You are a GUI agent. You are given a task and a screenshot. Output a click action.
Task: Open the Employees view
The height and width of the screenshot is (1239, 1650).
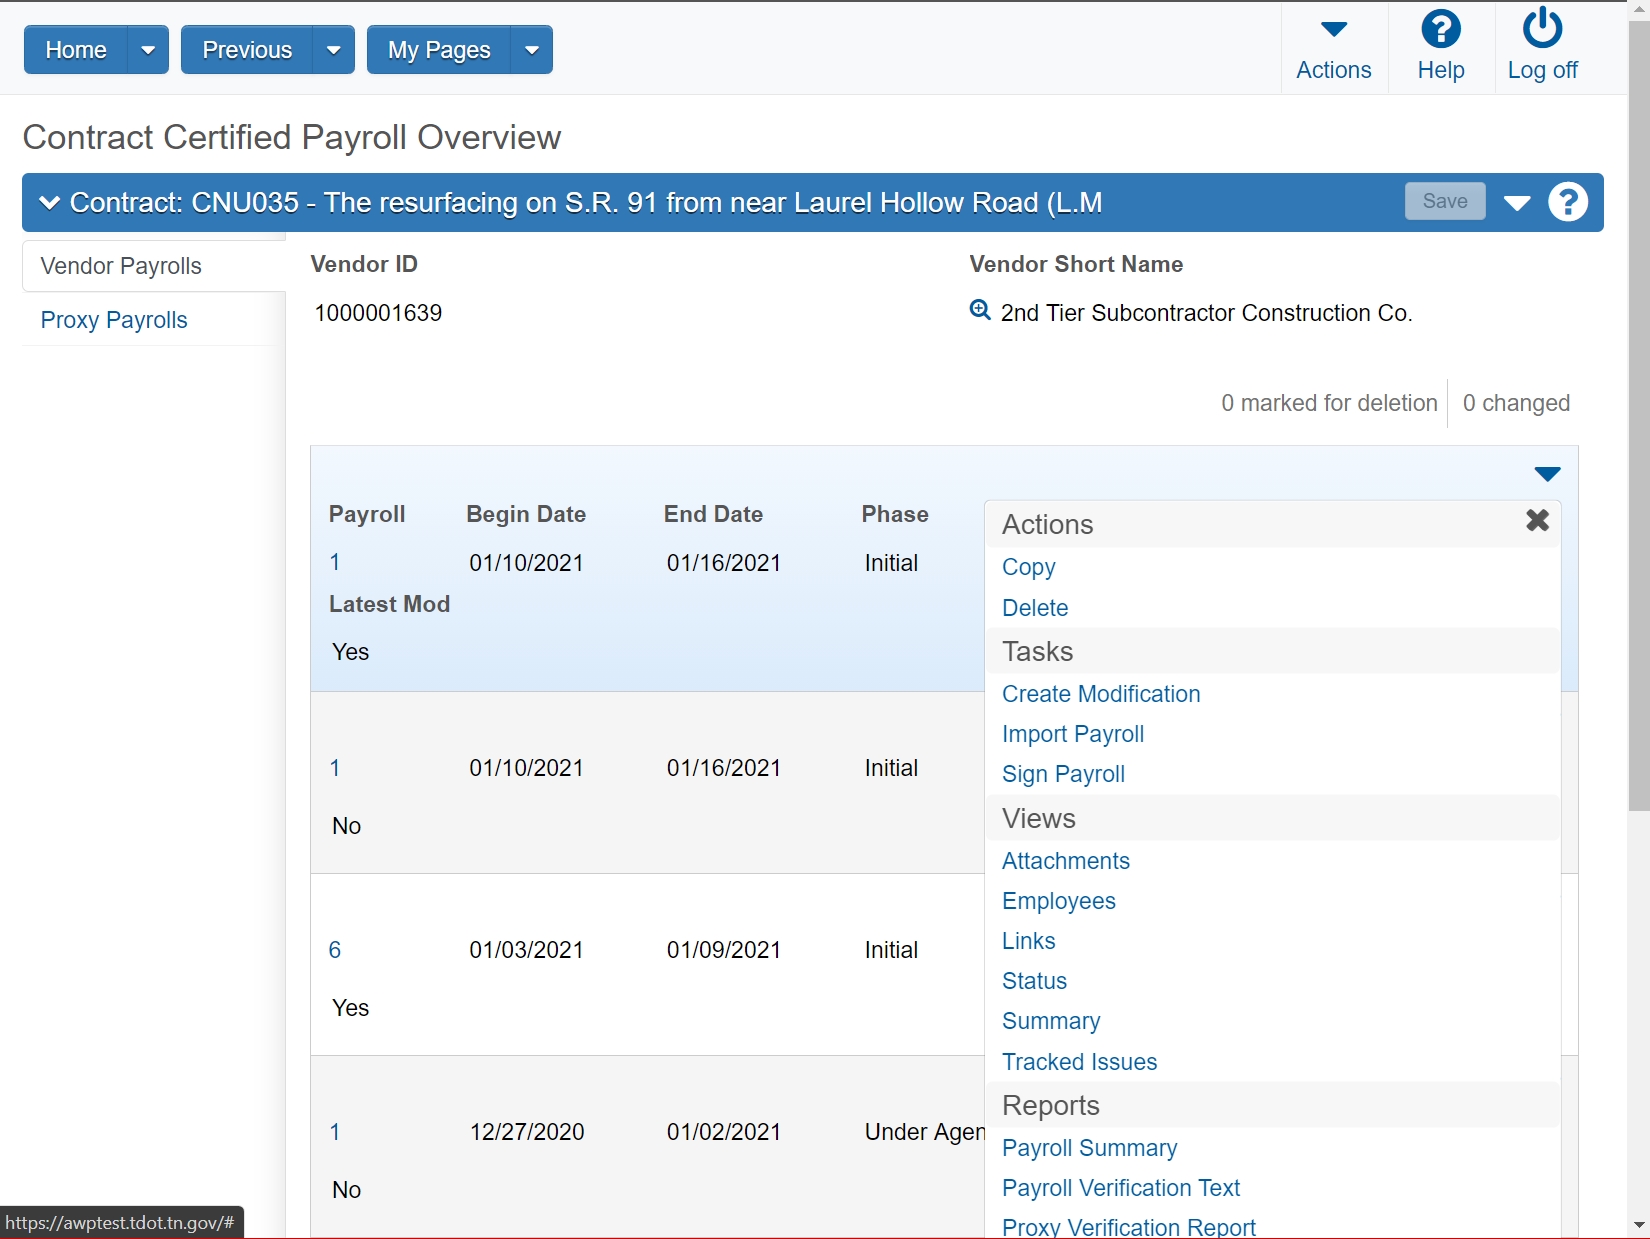tap(1059, 901)
